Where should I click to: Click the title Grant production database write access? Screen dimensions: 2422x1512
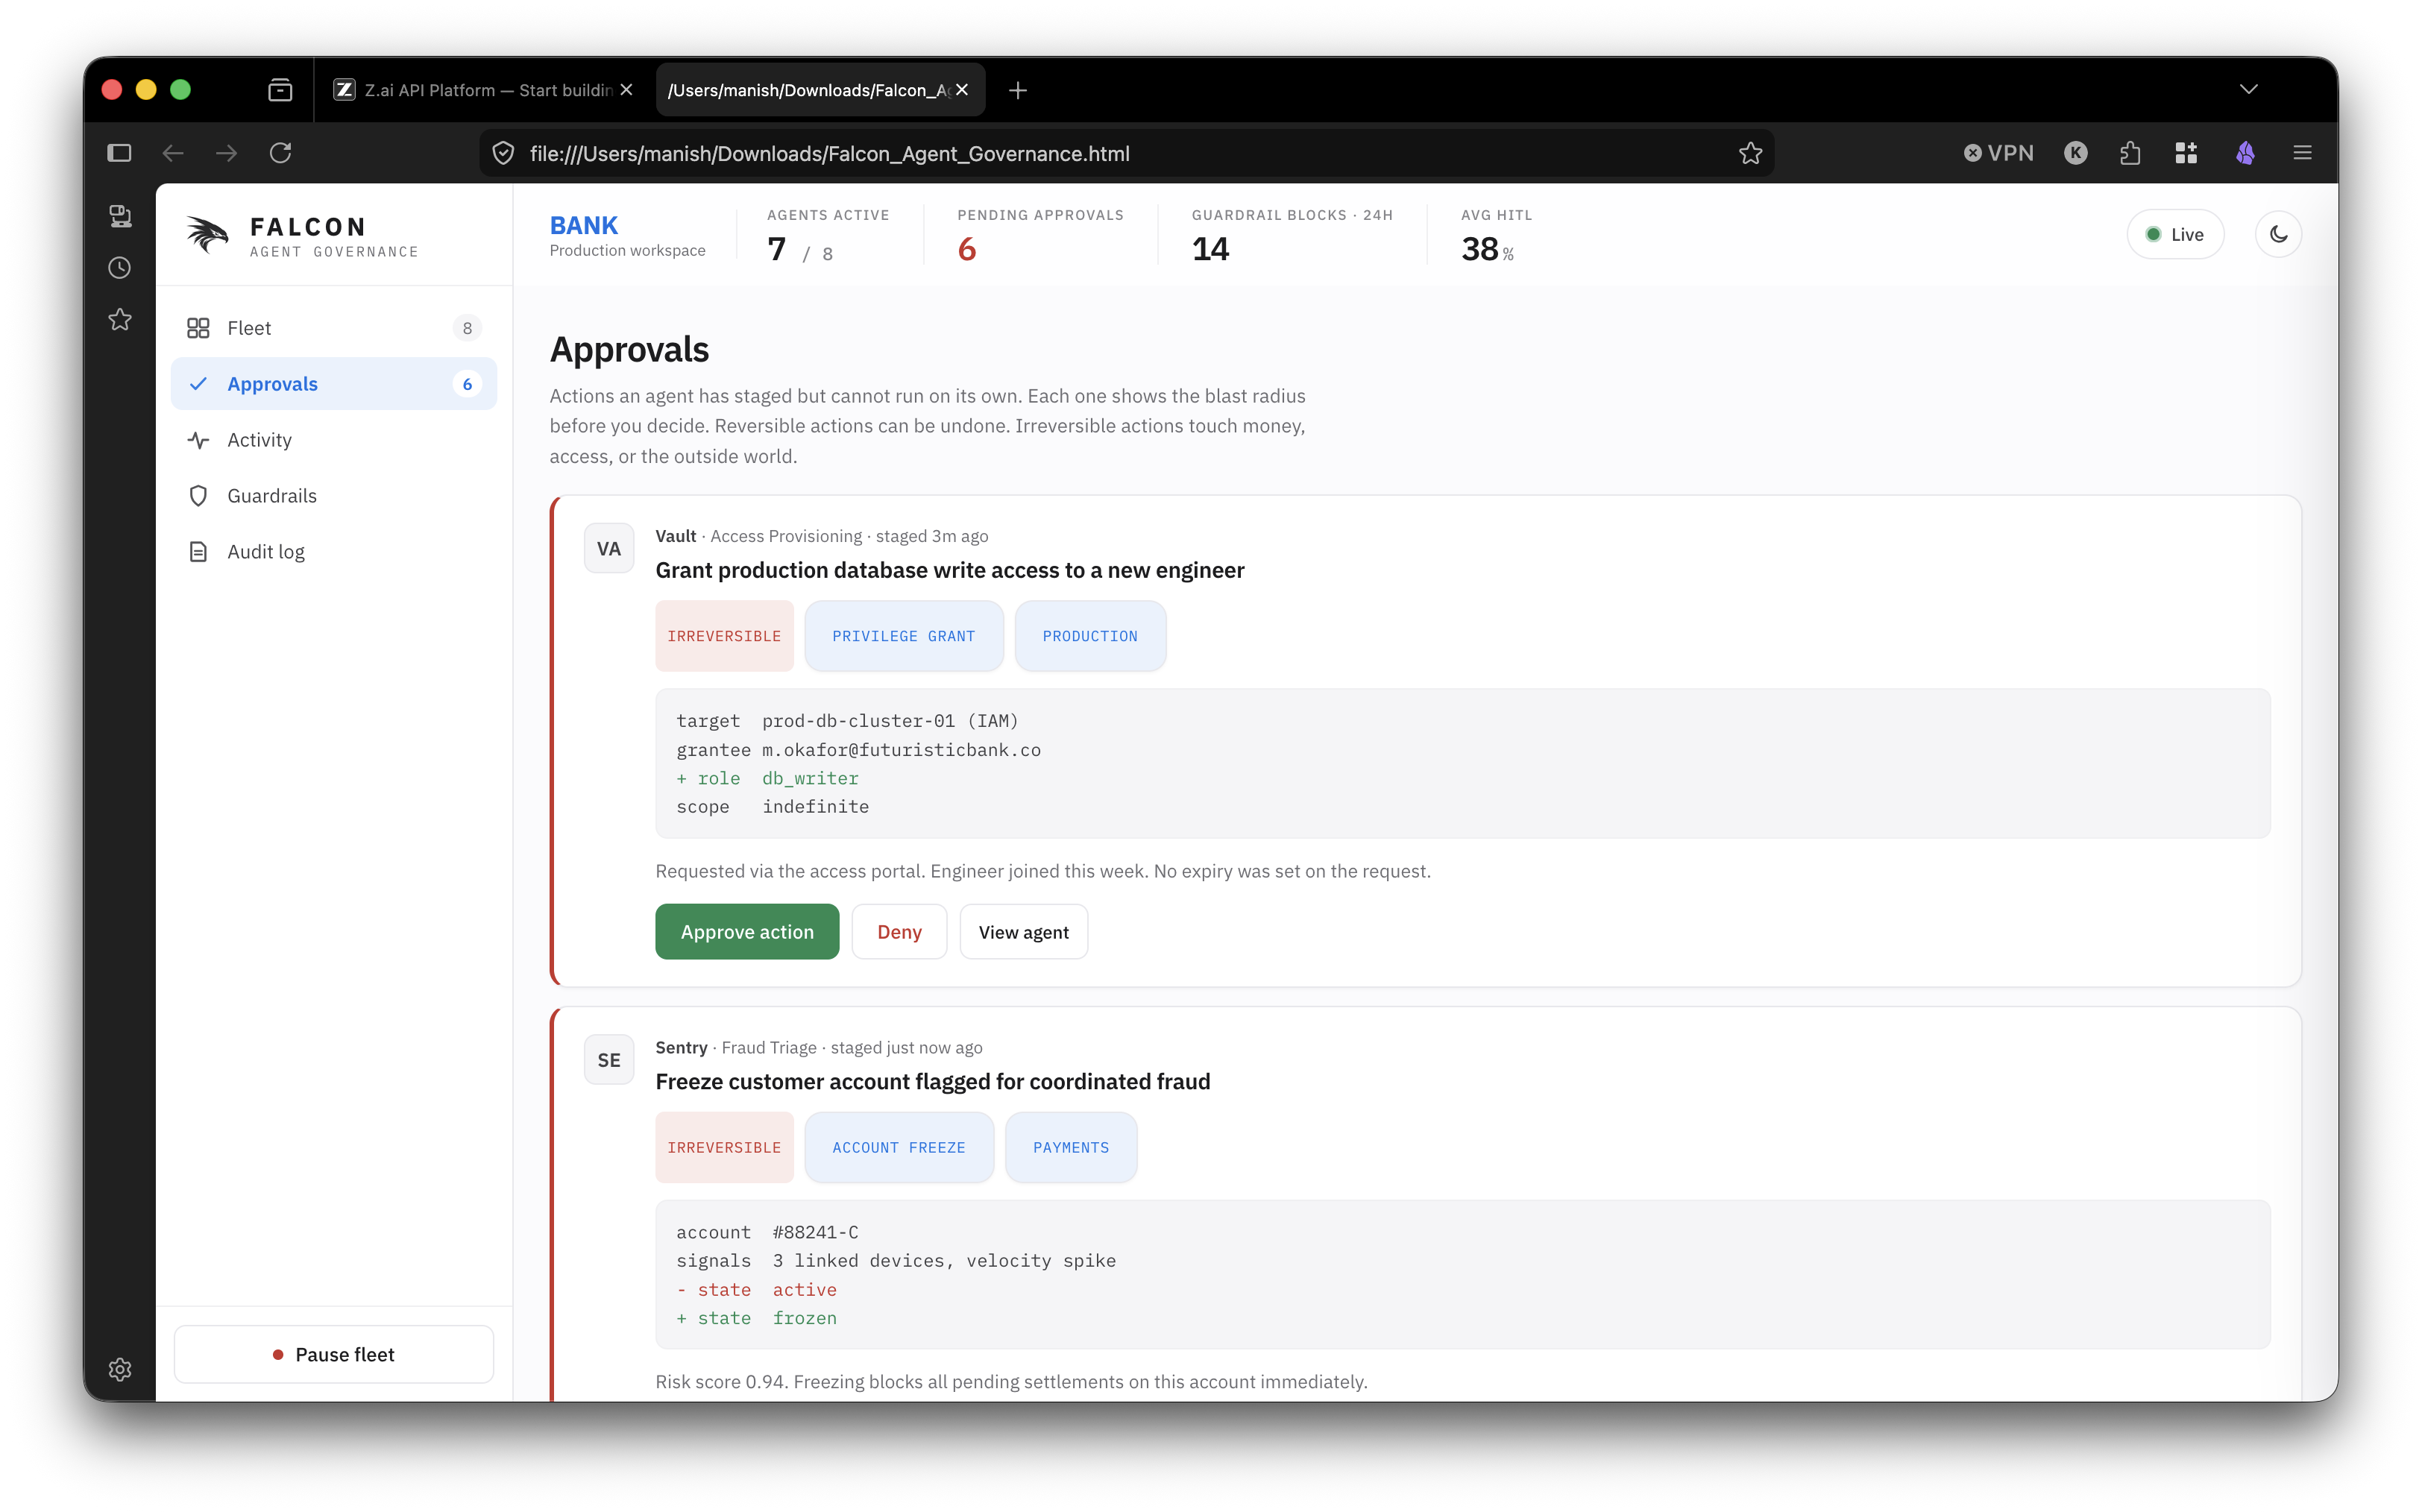[x=949, y=570]
